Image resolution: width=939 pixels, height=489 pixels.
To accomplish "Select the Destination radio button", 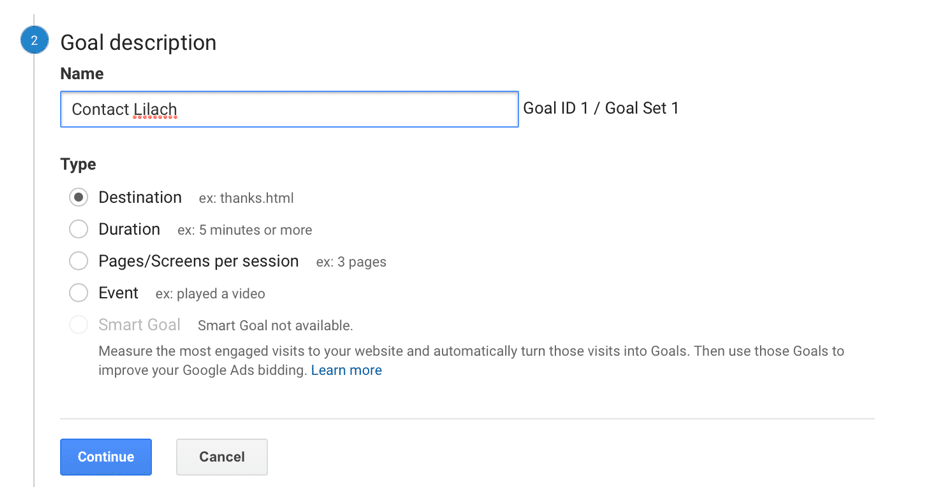I will point(78,197).
